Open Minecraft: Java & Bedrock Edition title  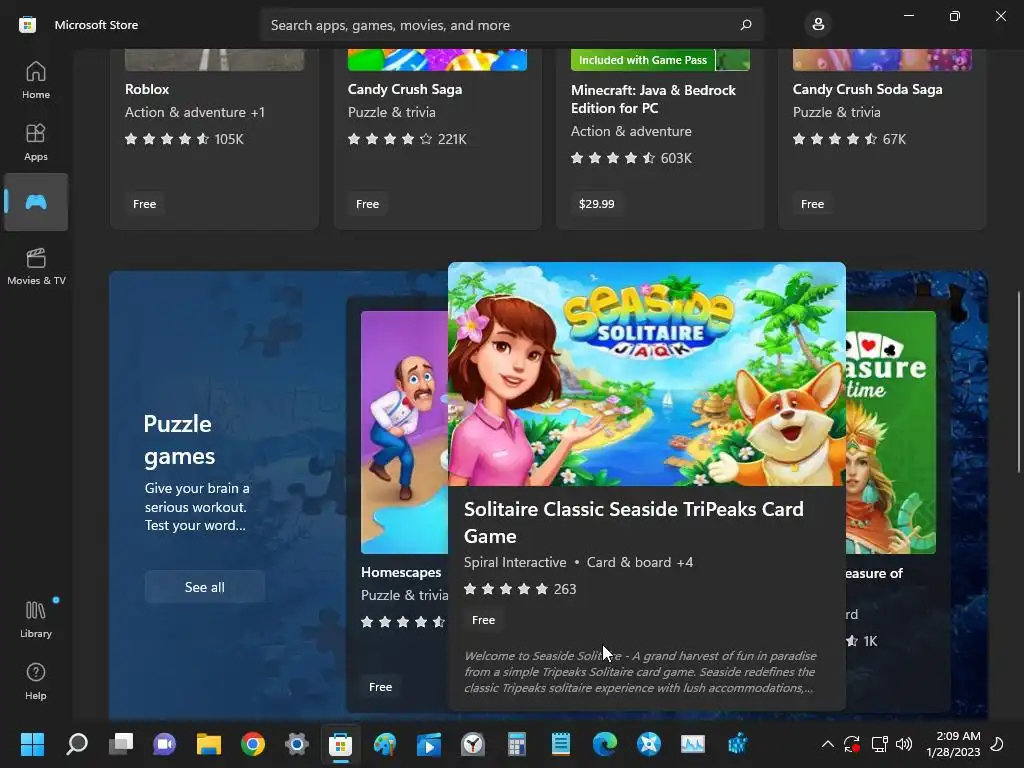[x=653, y=99]
